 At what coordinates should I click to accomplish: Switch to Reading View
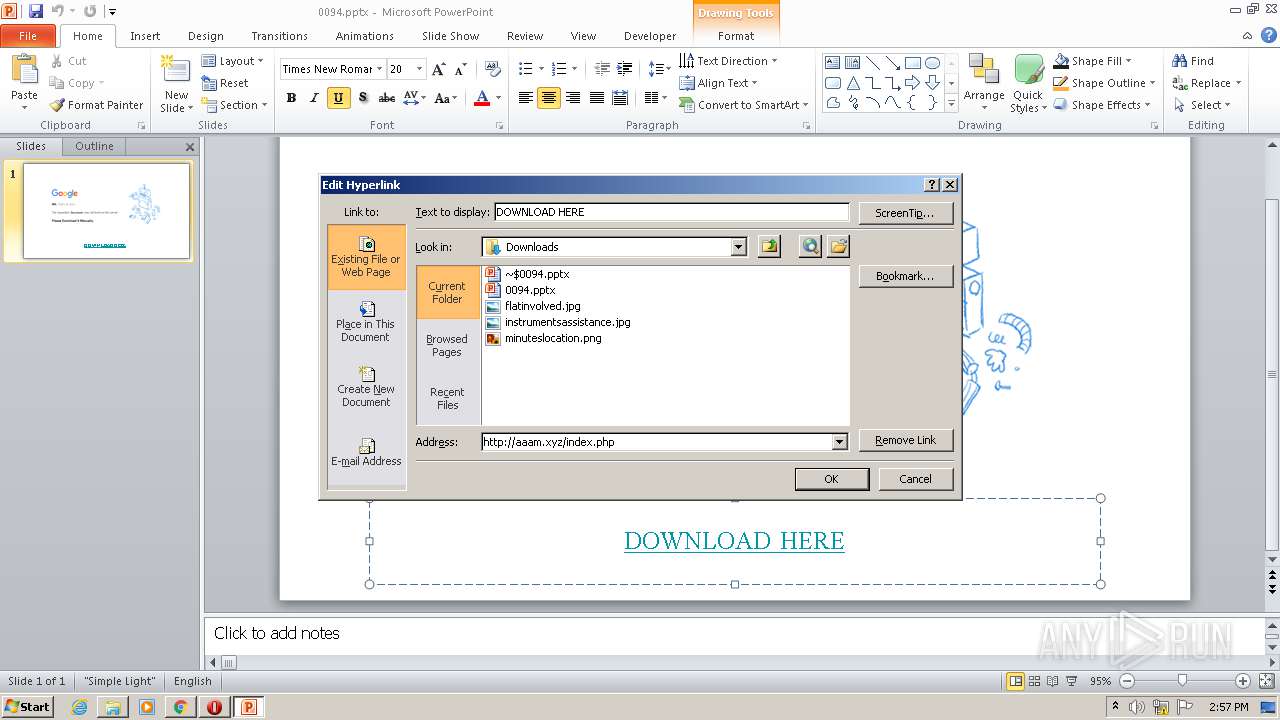[x=1054, y=681]
